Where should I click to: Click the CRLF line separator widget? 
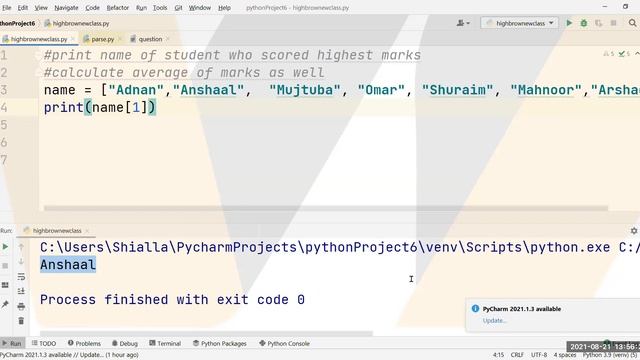point(517,355)
